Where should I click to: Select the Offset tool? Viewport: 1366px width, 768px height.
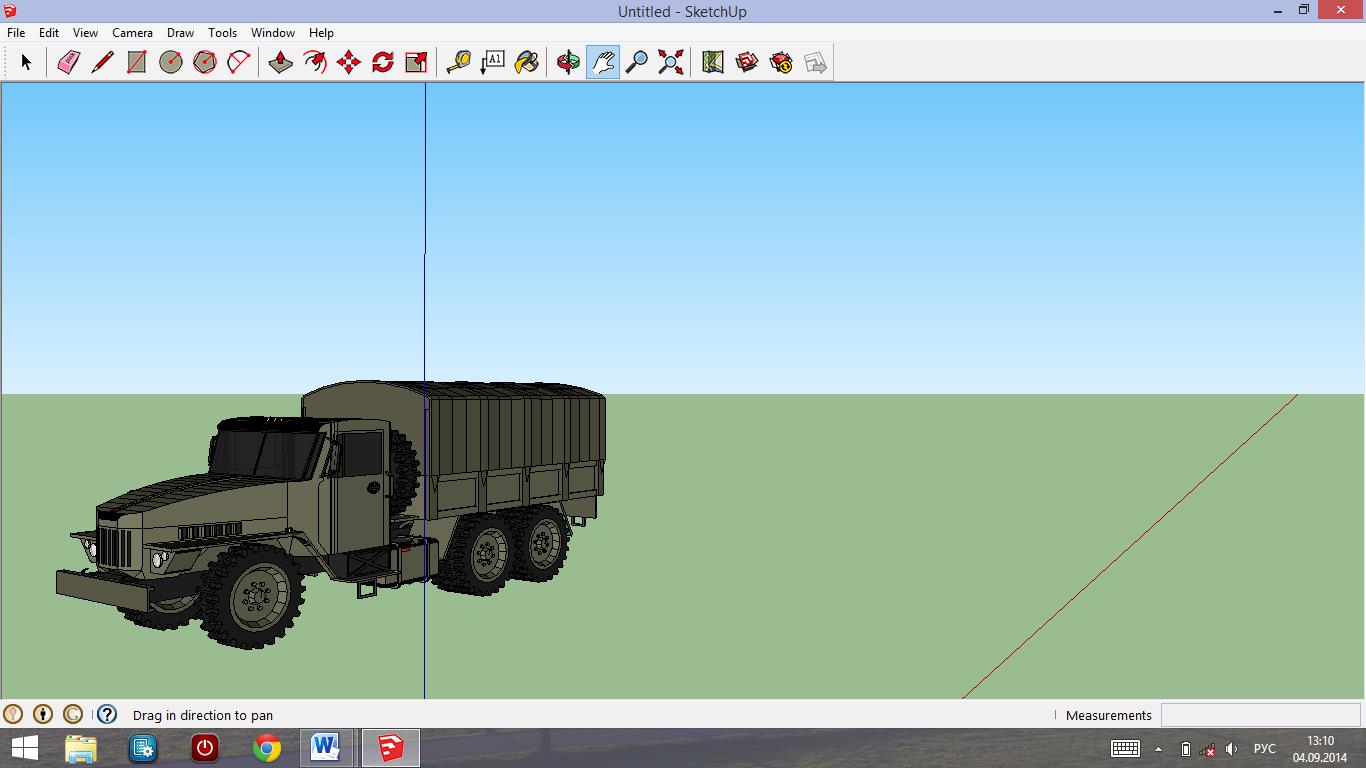coord(315,62)
